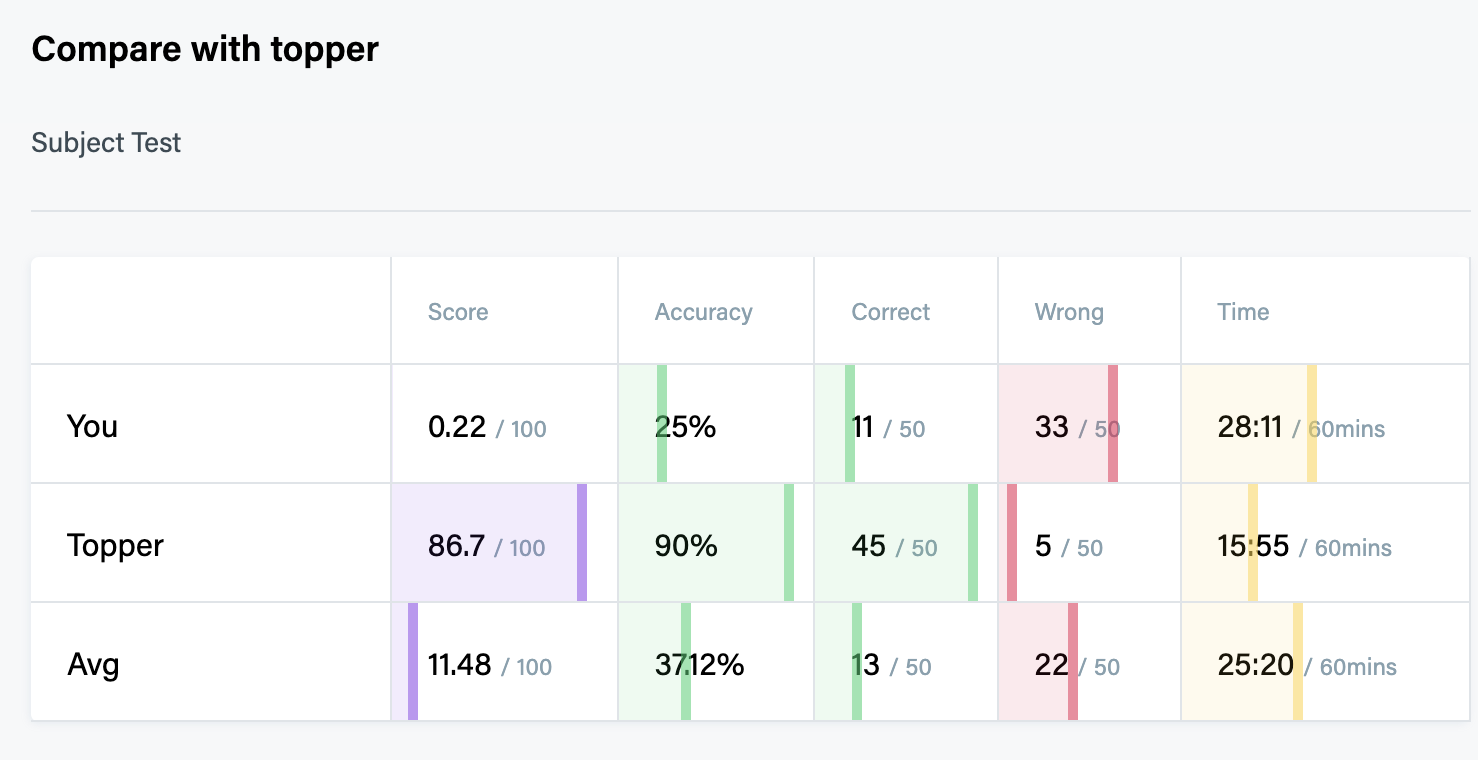The image size is (1478, 760).
Task: Click the "Subject Test" subtitle
Action: pyautogui.click(x=106, y=143)
